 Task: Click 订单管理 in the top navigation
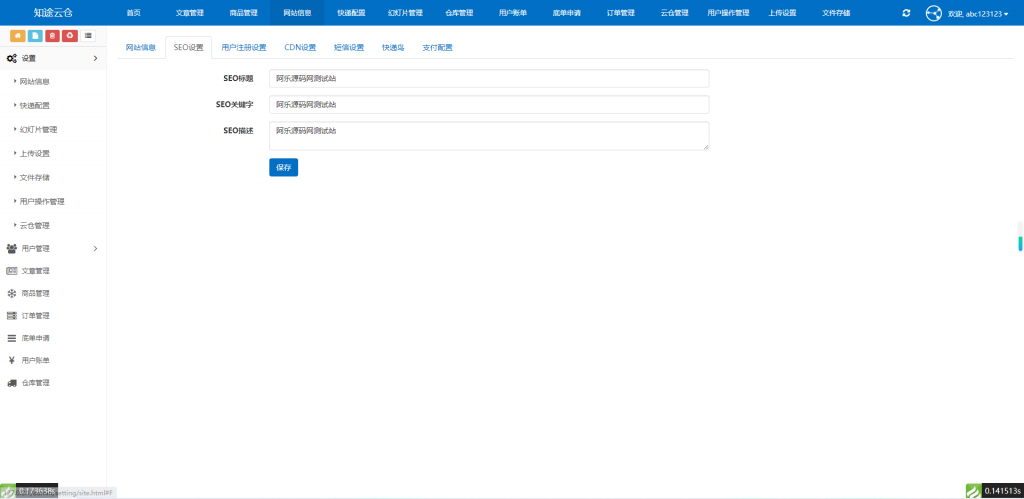(620, 13)
